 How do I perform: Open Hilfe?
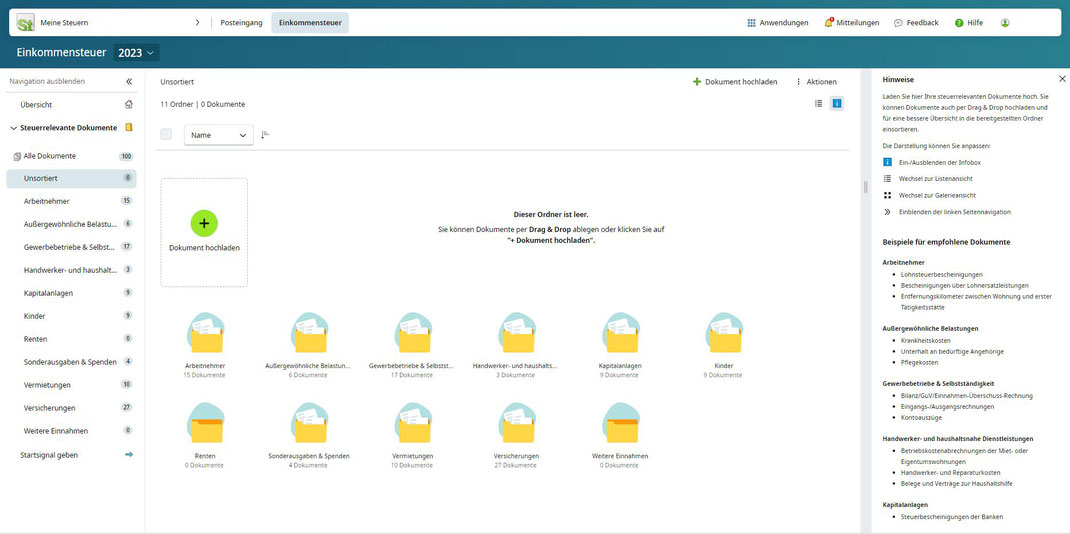pos(969,23)
